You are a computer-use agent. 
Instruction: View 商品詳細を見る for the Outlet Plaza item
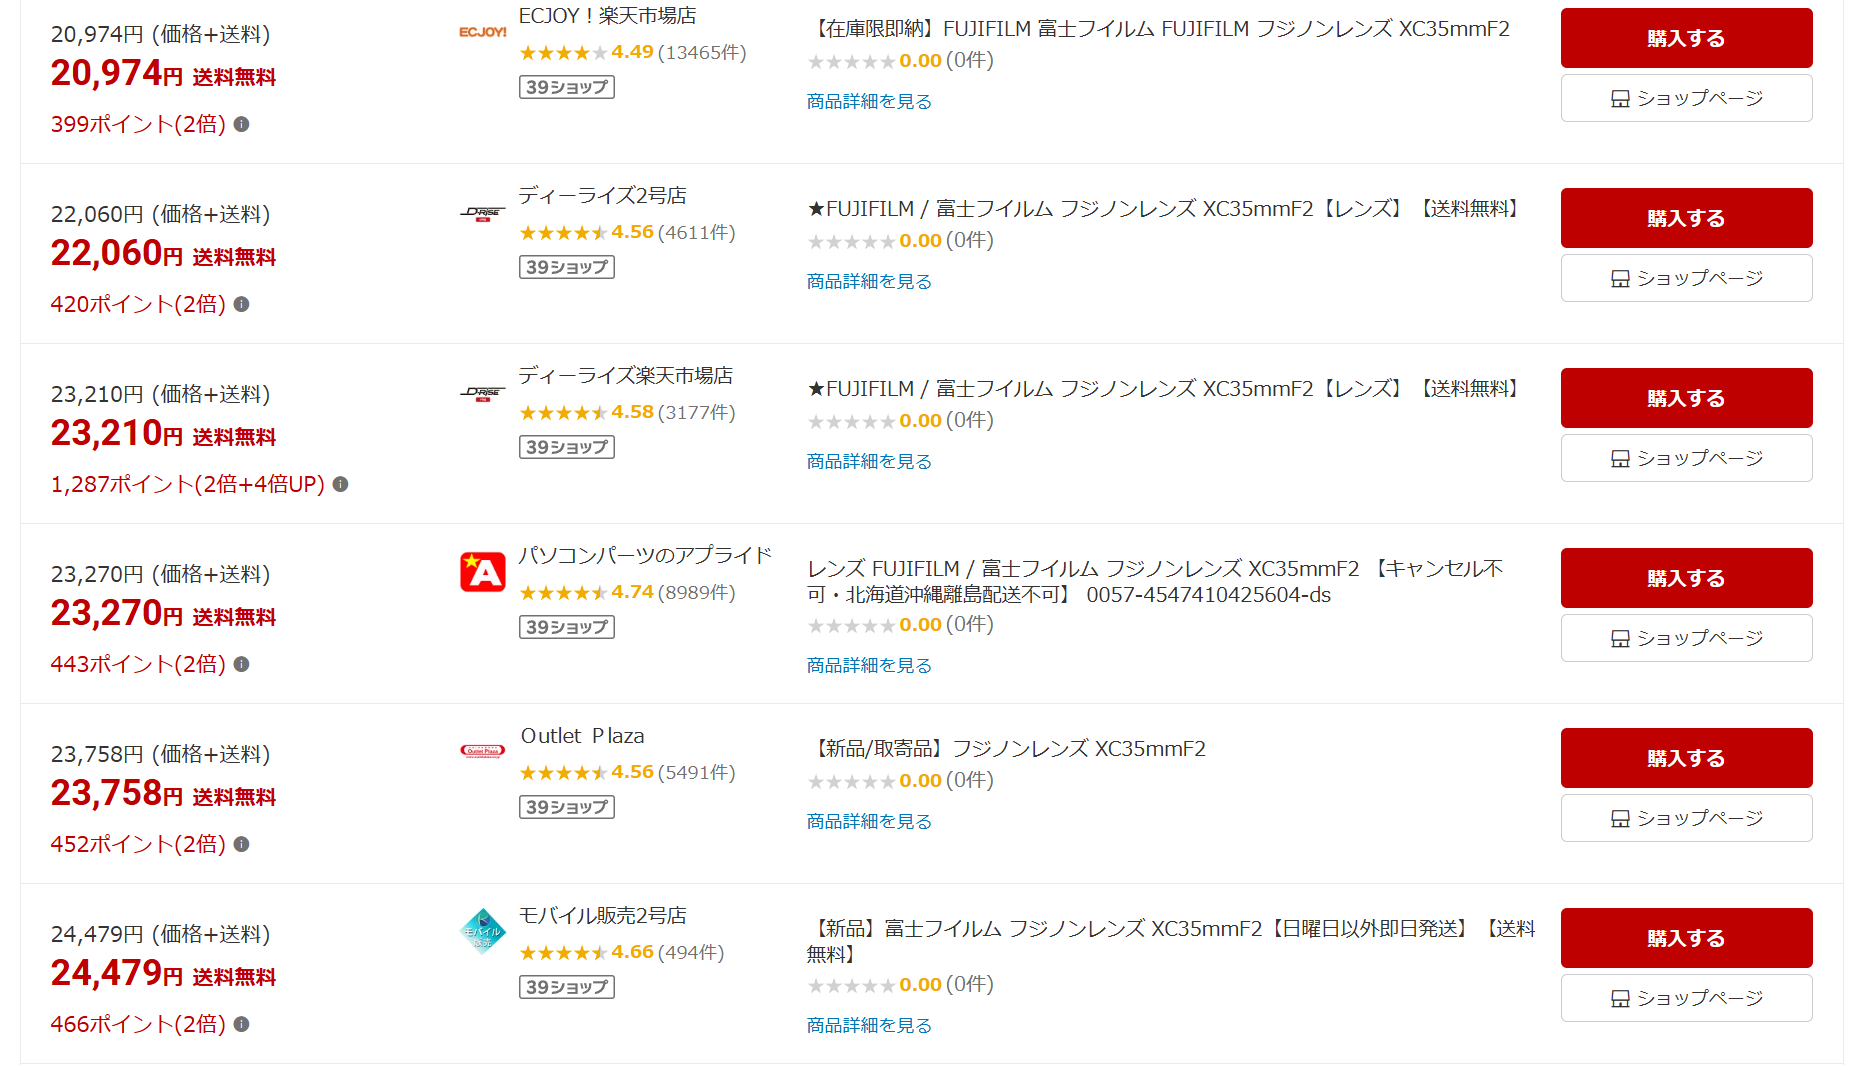(x=868, y=821)
